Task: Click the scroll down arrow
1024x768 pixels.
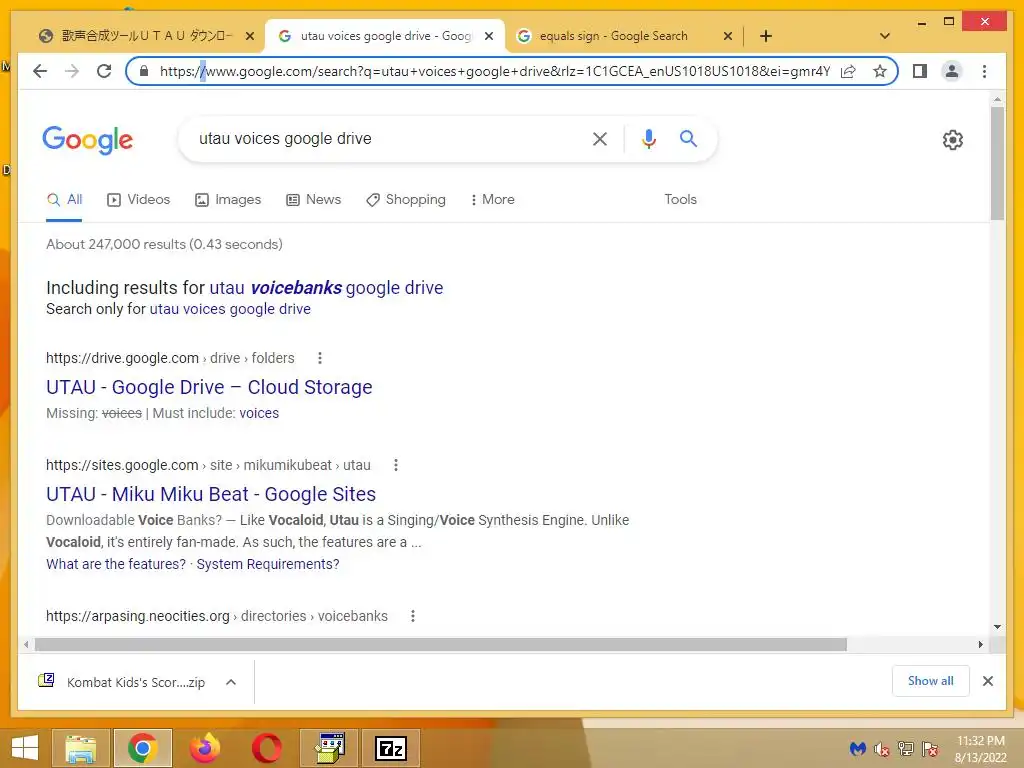Action: (997, 627)
